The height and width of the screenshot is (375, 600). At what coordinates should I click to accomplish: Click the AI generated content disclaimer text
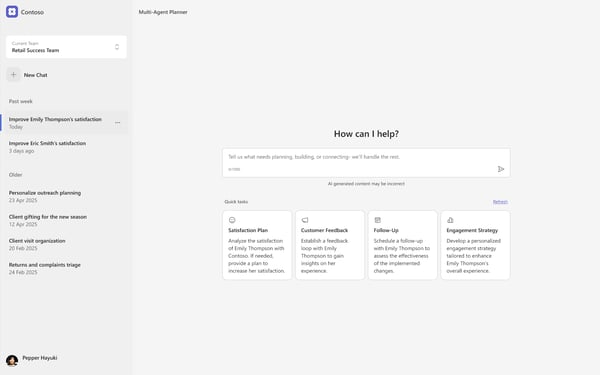(x=366, y=184)
